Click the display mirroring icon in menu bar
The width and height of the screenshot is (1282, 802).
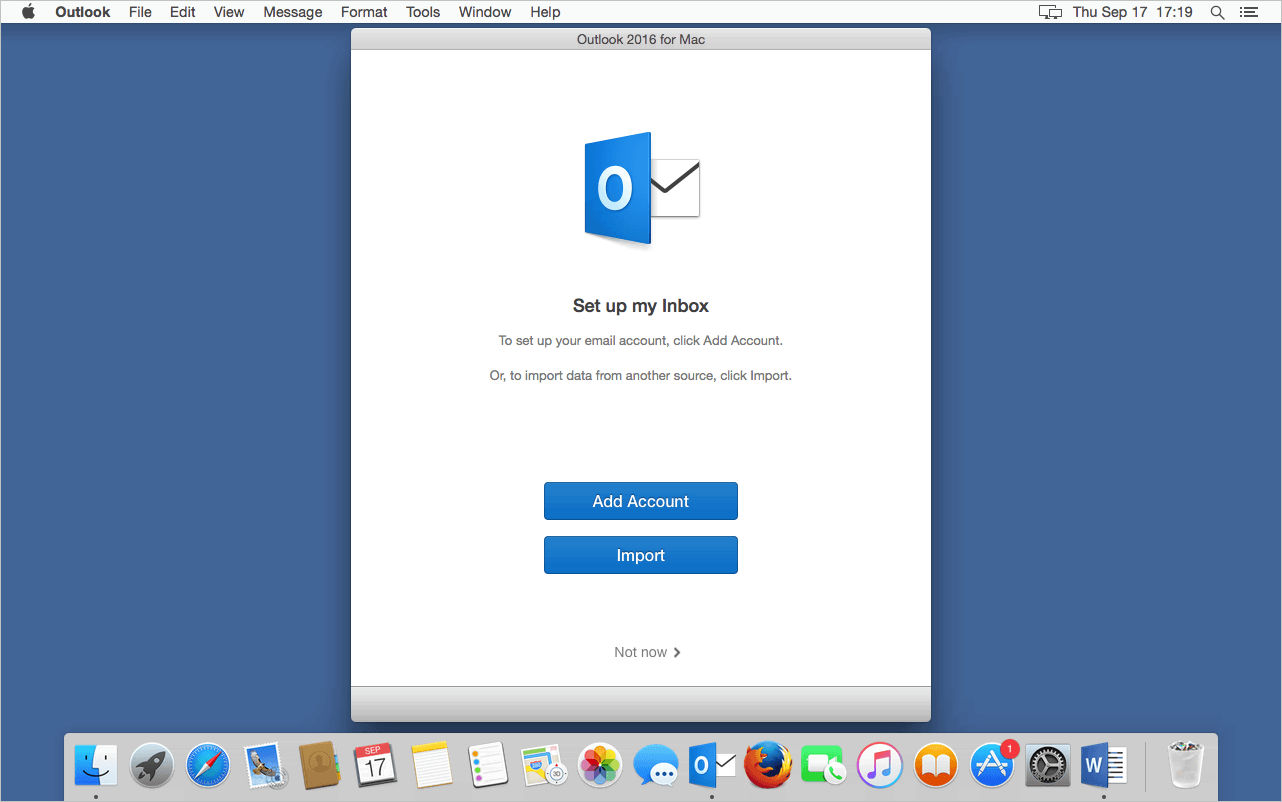(1050, 12)
